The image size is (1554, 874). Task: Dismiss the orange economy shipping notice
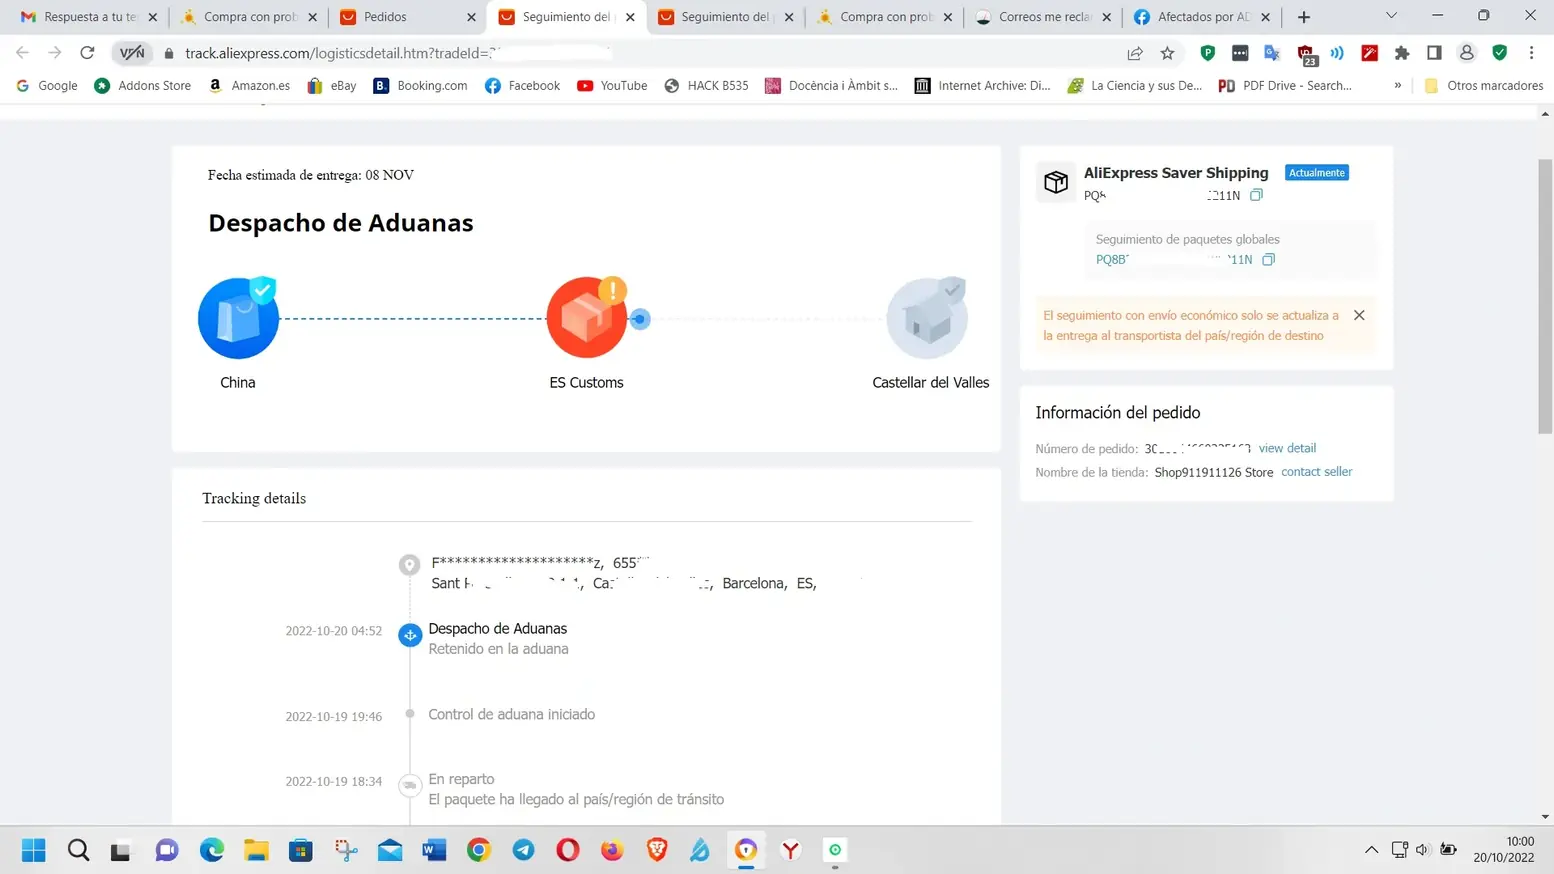1359,315
